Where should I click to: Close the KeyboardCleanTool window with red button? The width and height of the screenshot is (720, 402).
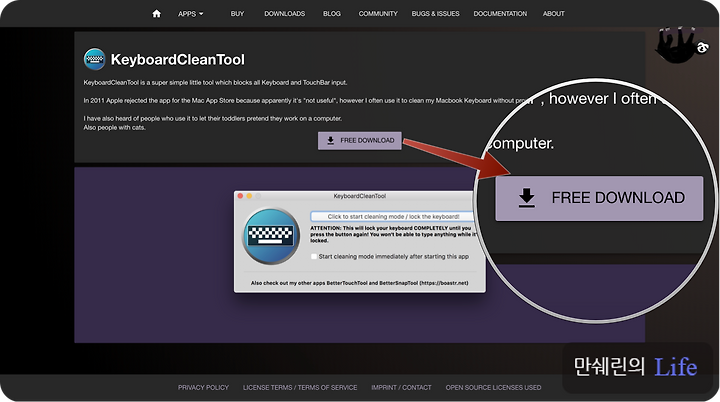[x=240, y=196]
